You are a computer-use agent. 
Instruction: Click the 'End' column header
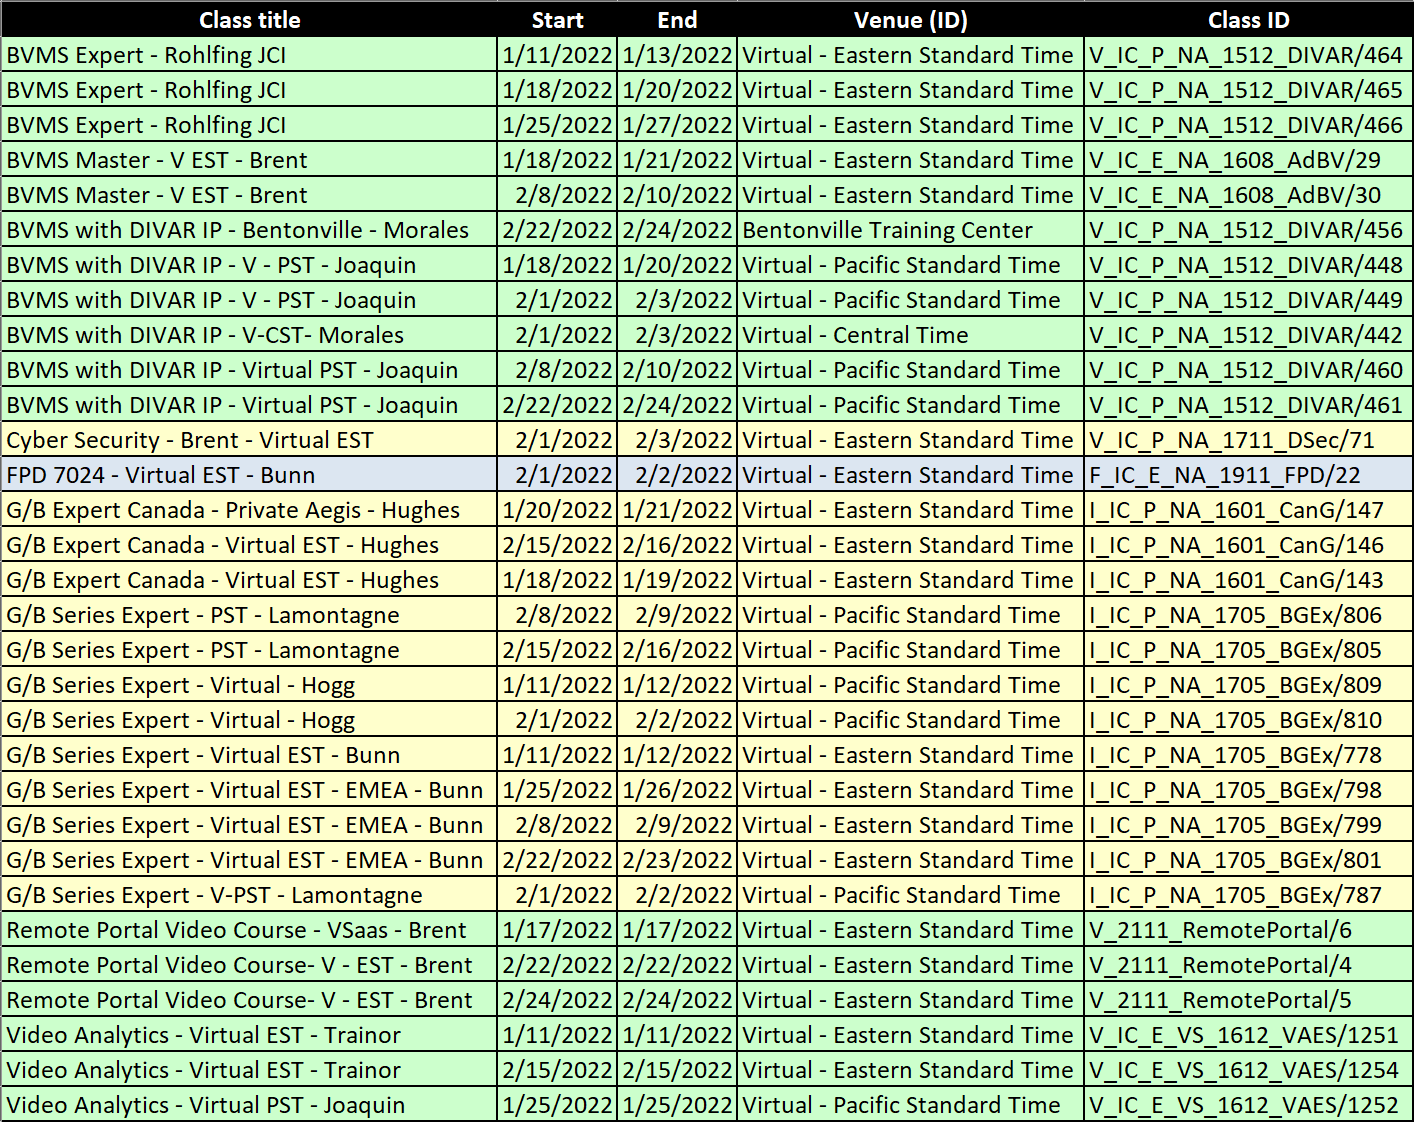677,20
